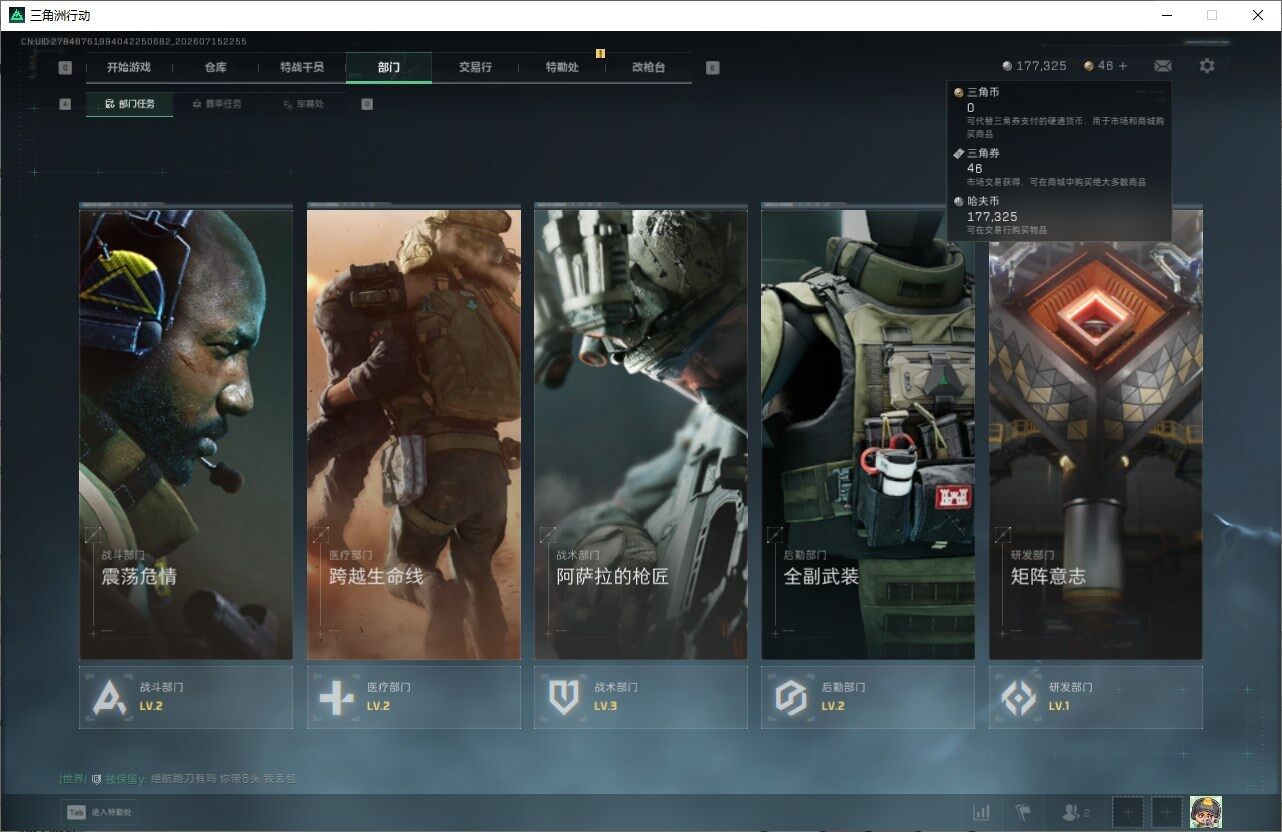Open the 特战干员 tab
This screenshot has height=832, width=1282.
pos(302,67)
